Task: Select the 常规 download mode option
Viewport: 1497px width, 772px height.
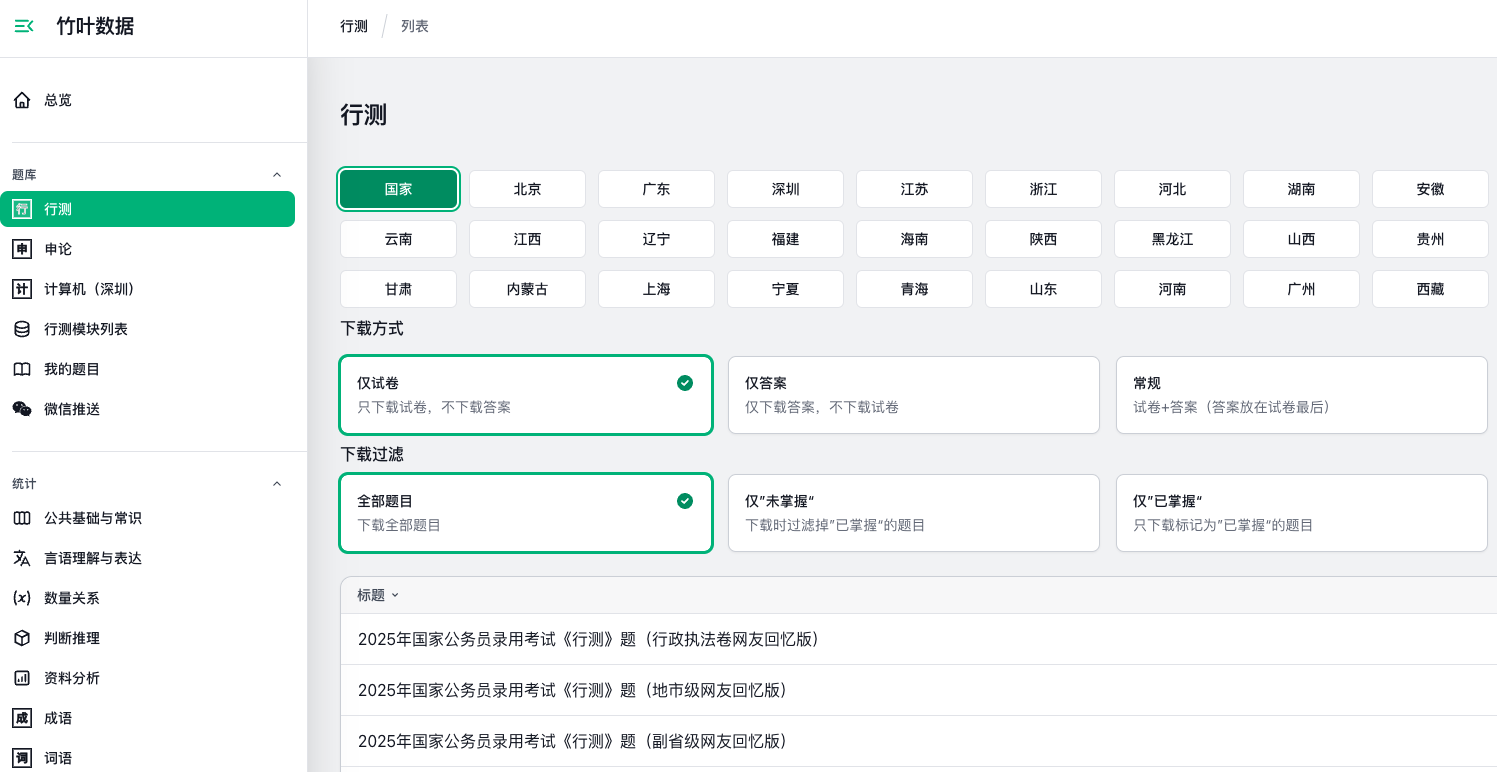Action: coord(1301,395)
